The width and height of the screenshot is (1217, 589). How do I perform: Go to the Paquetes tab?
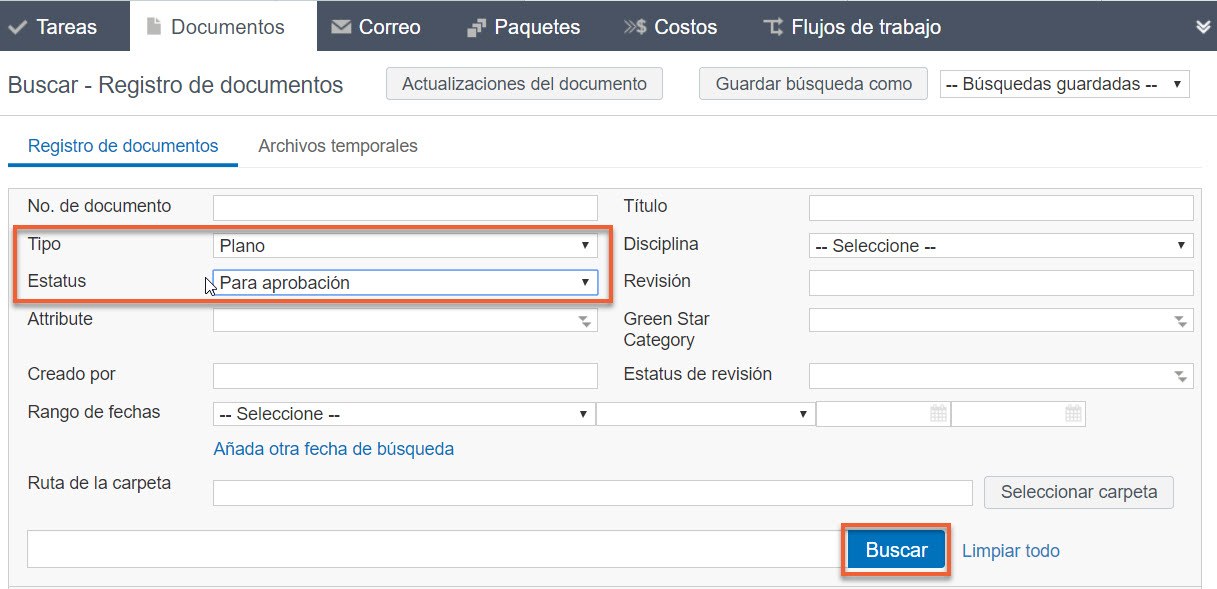pyautogui.click(x=524, y=27)
